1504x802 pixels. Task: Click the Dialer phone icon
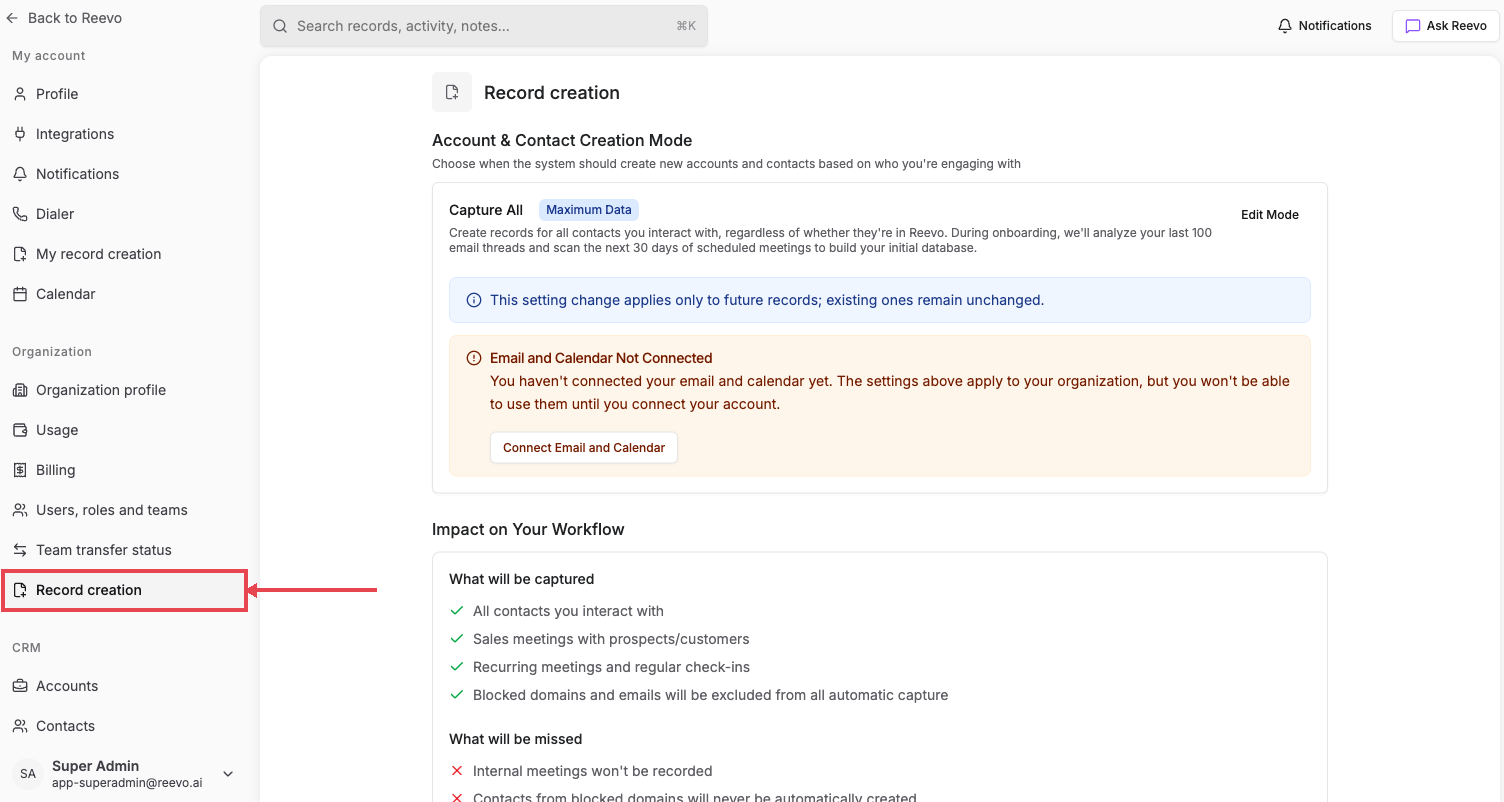tap(20, 214)
